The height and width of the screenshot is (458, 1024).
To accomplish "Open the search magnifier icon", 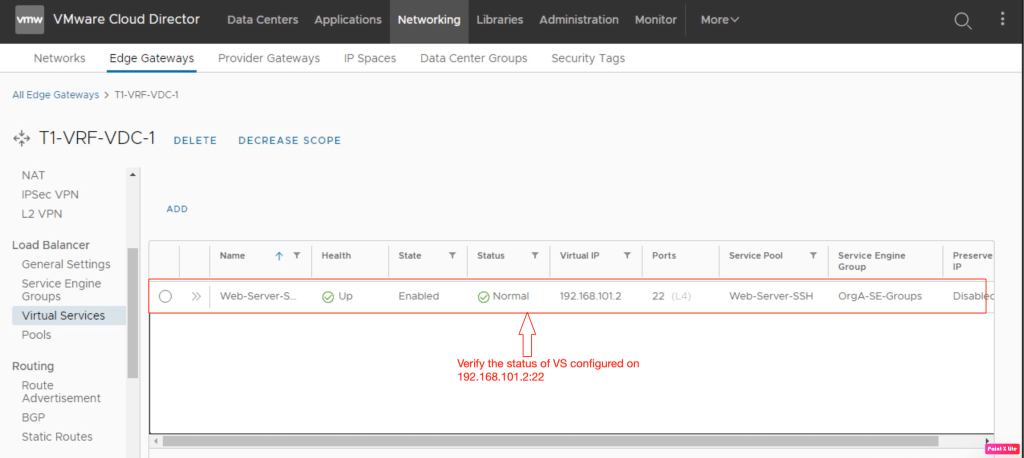I will point(962,20).
